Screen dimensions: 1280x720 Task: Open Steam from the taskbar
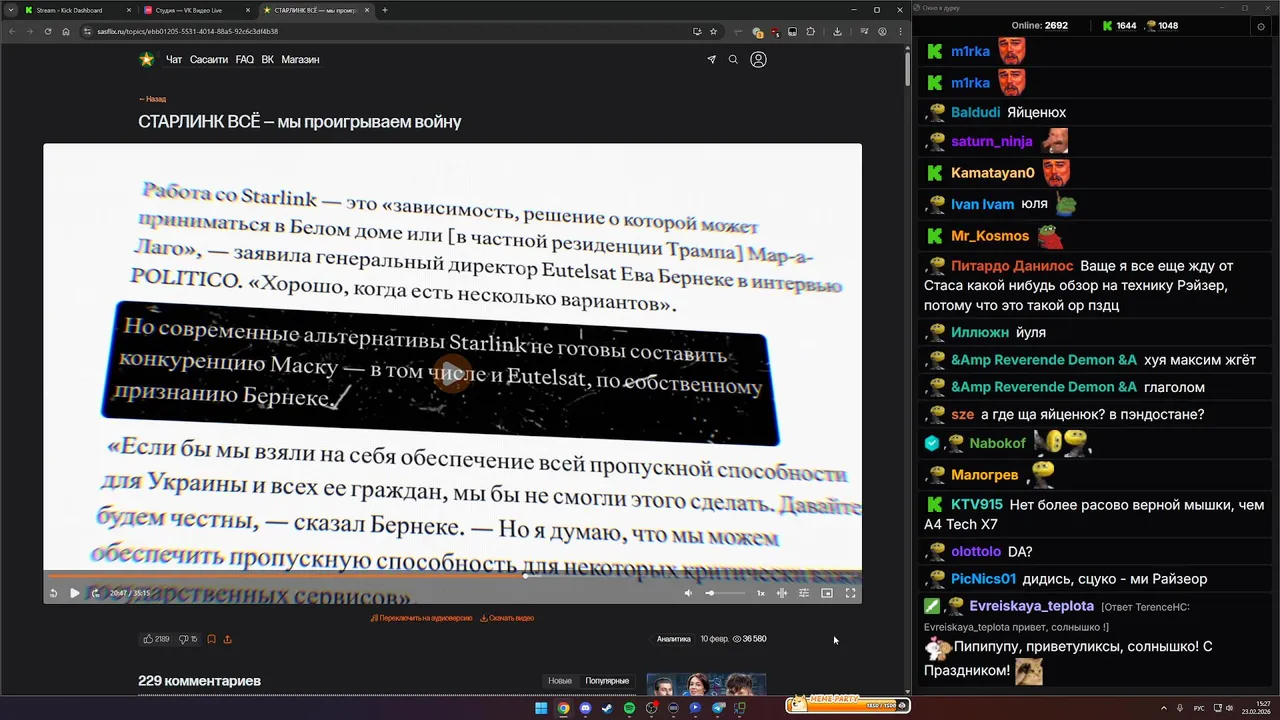[607, 708]
